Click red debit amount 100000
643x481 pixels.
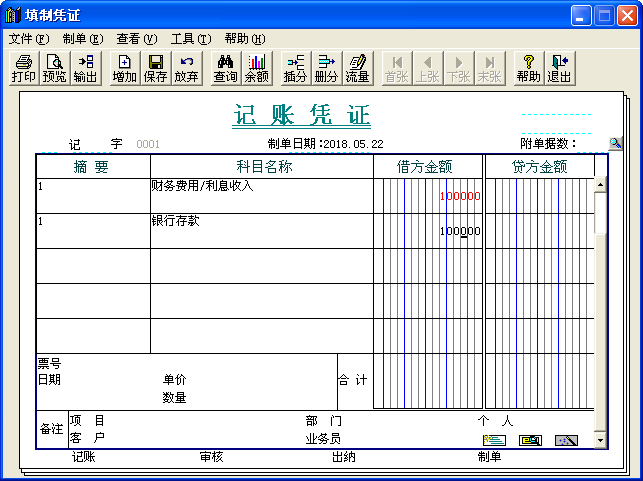point(460,196)
